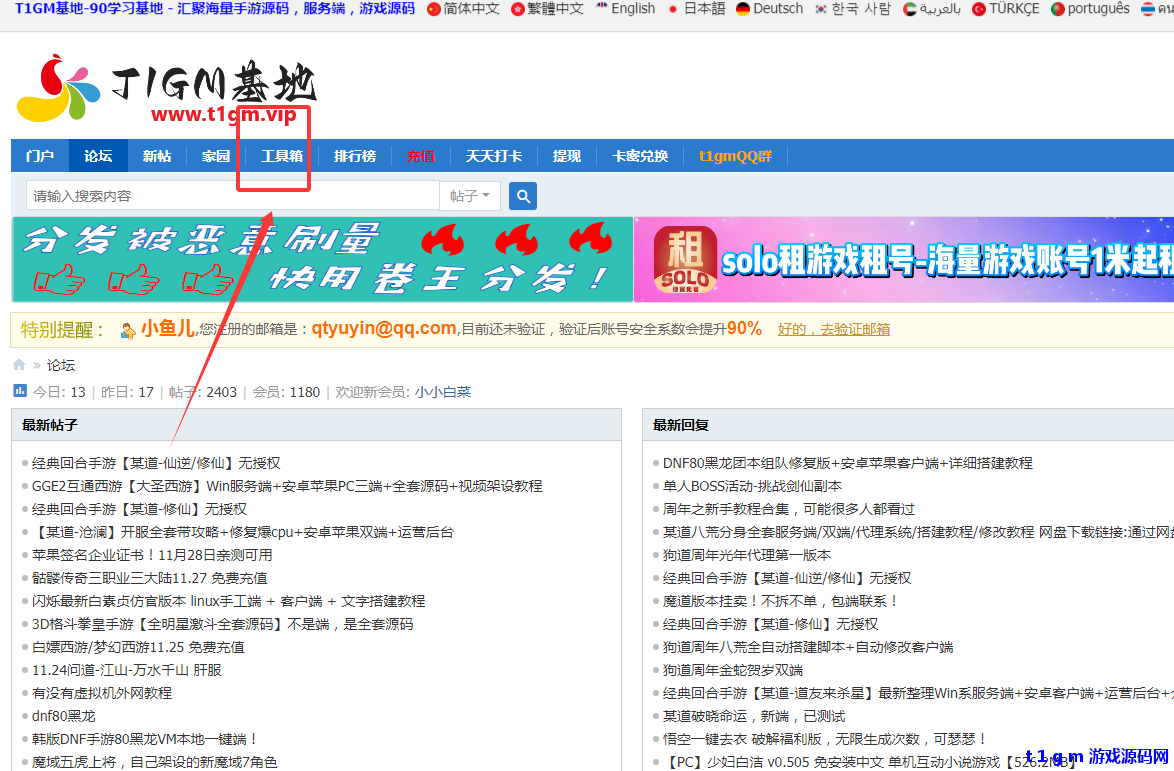The image size is (1174, 771).
Task: Click the bar chart statistics icon beside 今日
Action: pos(18,391)
